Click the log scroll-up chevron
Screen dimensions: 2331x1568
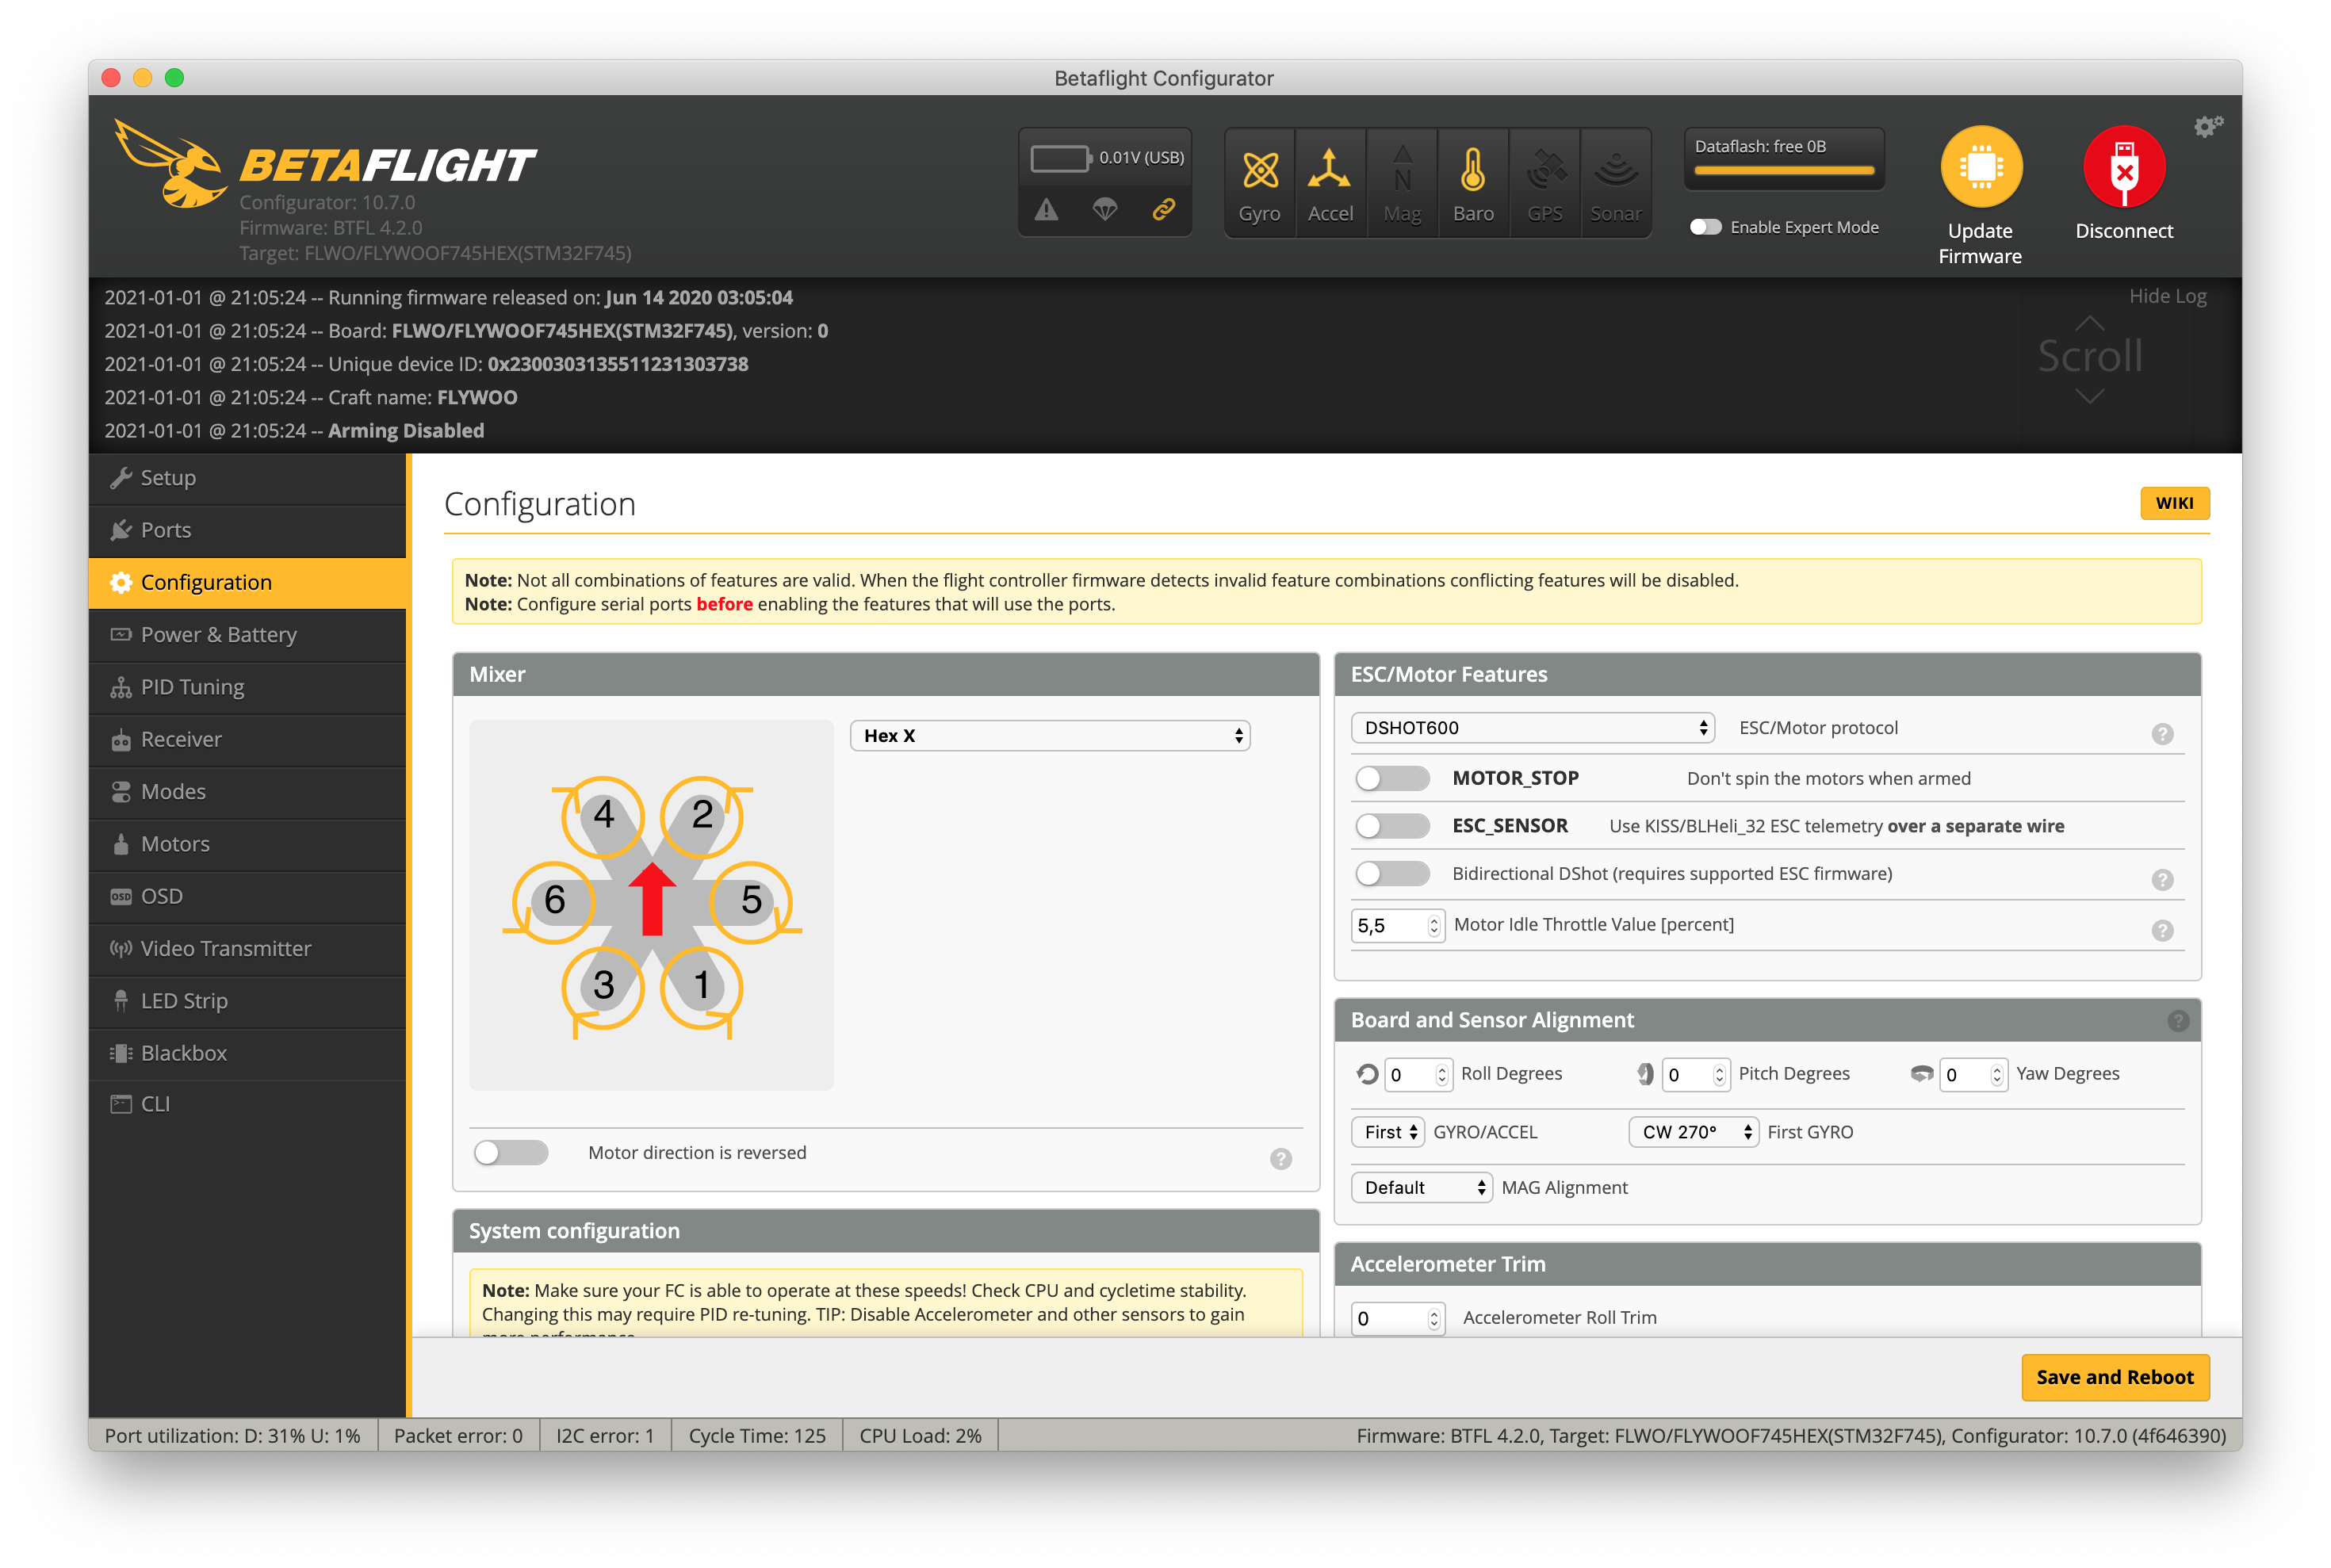coord(2090,323)
